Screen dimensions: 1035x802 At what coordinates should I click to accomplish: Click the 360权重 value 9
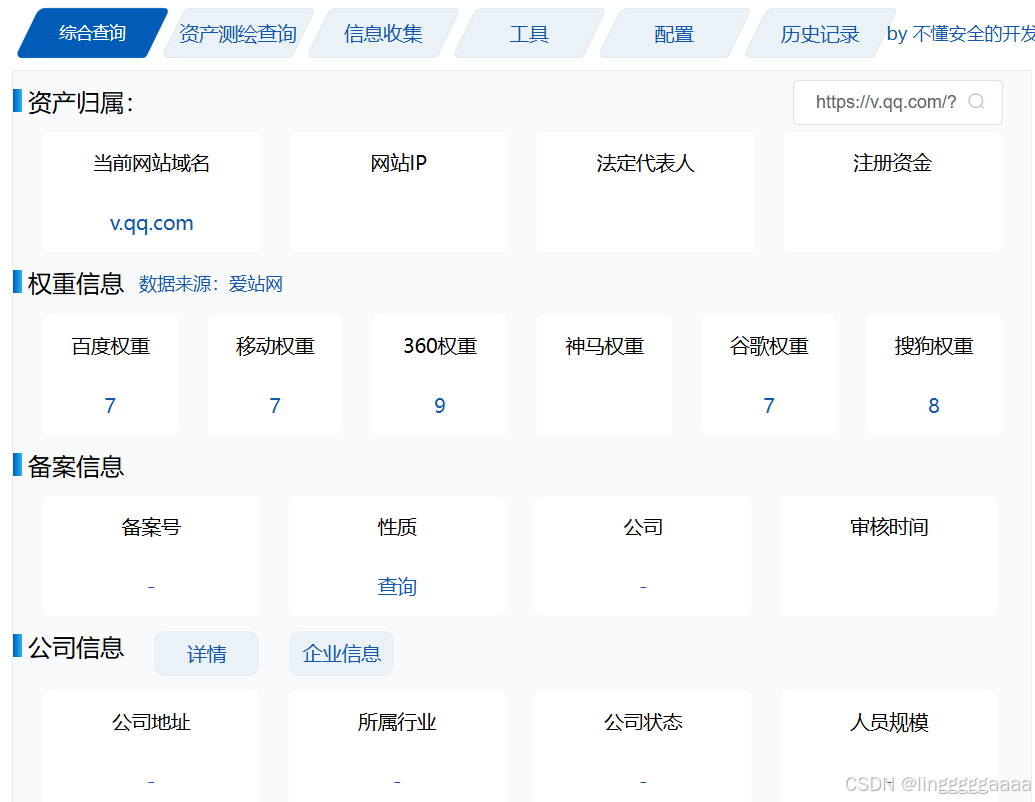(x=439, y=406)
